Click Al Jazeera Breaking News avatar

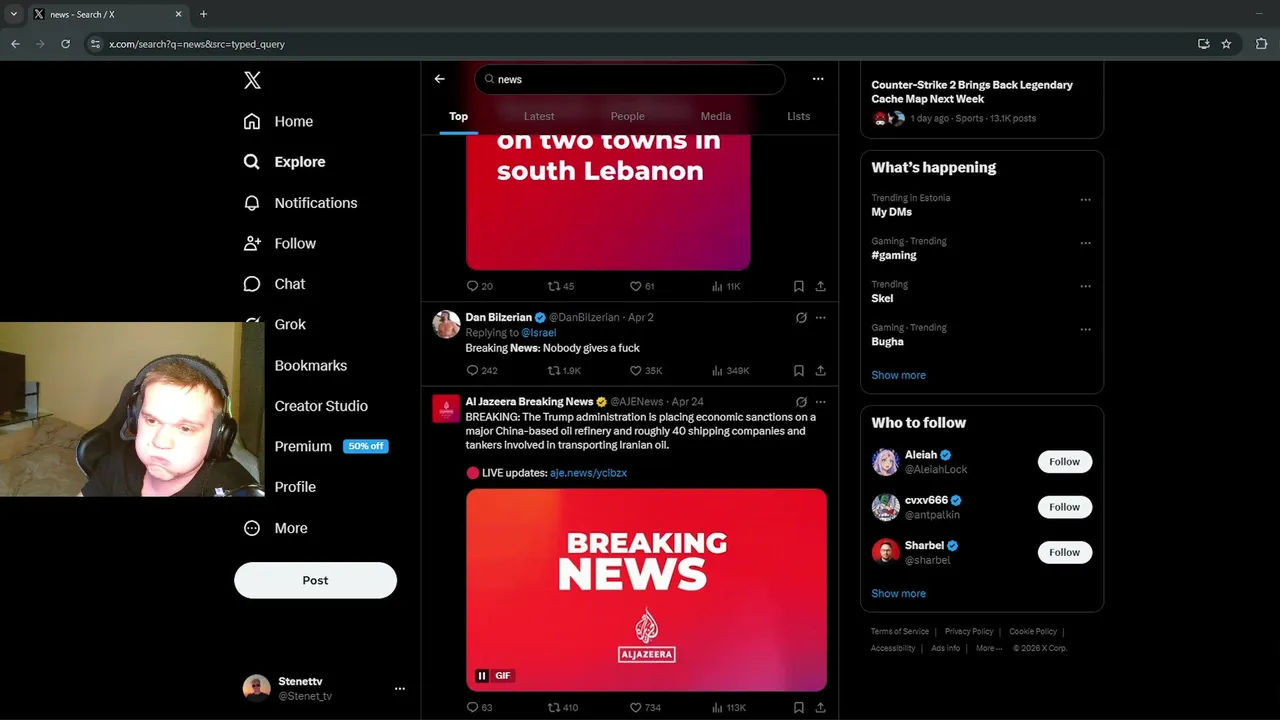(x=446, y=409)
